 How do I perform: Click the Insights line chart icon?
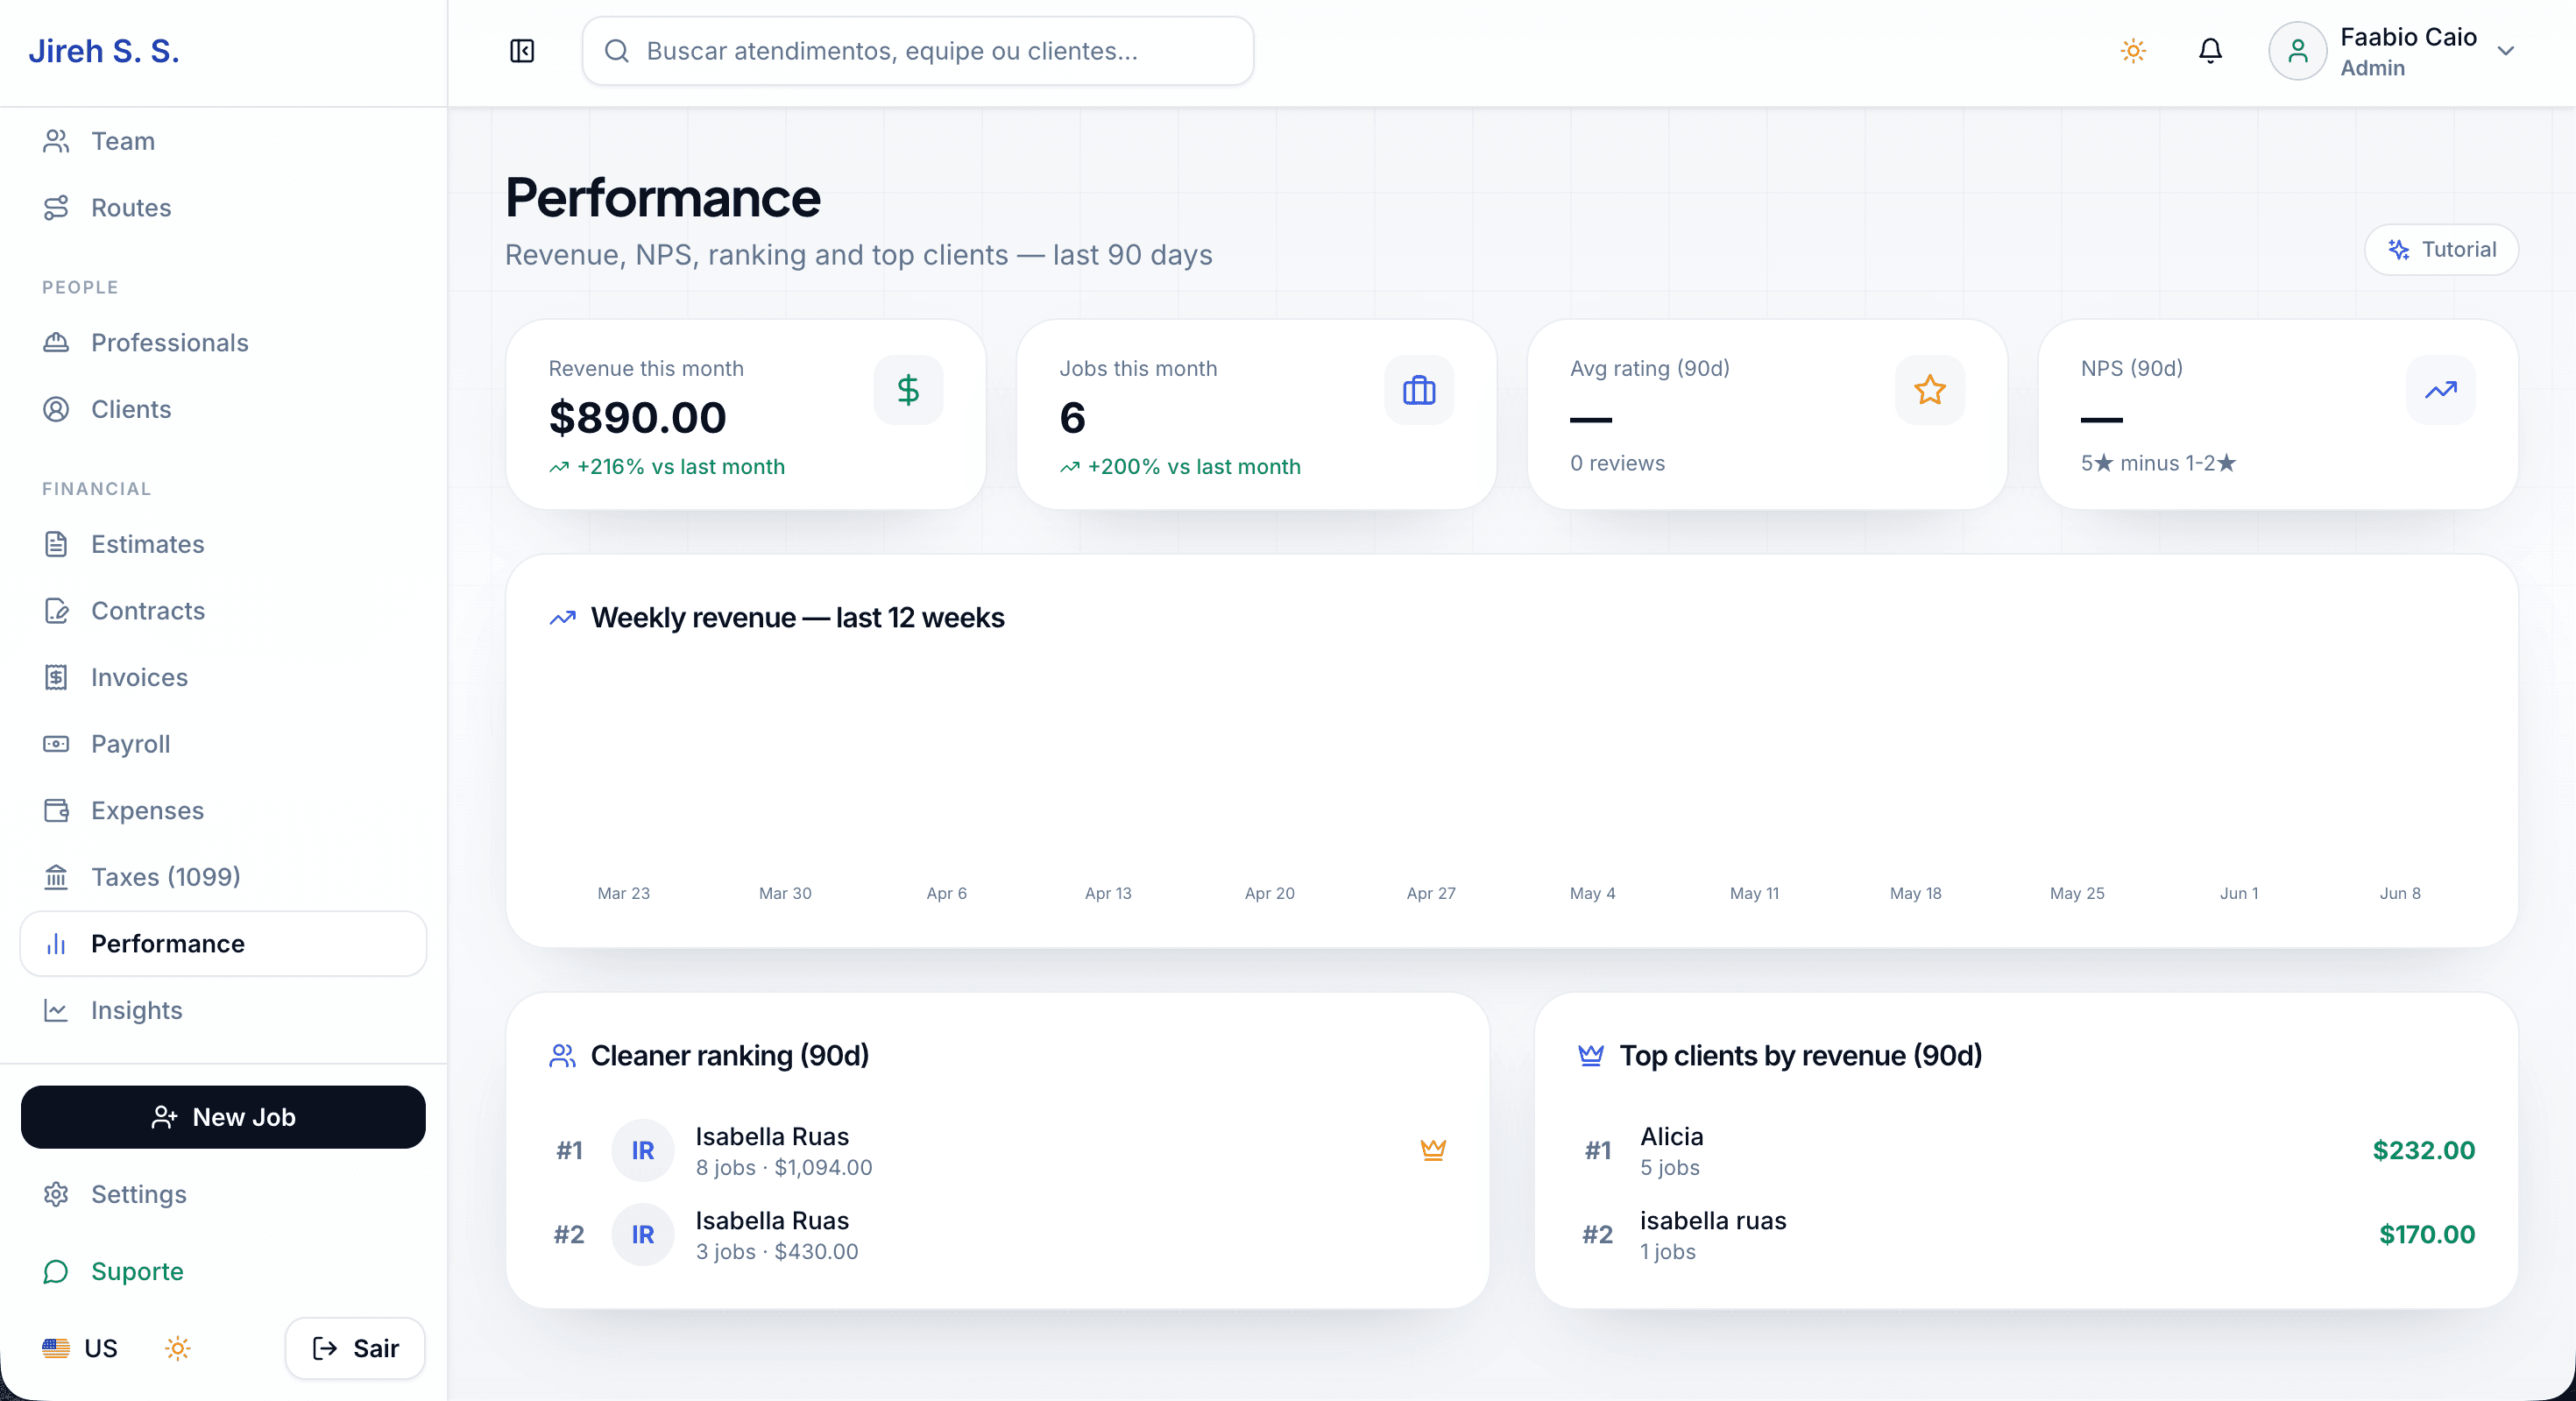pos(56,1010)
